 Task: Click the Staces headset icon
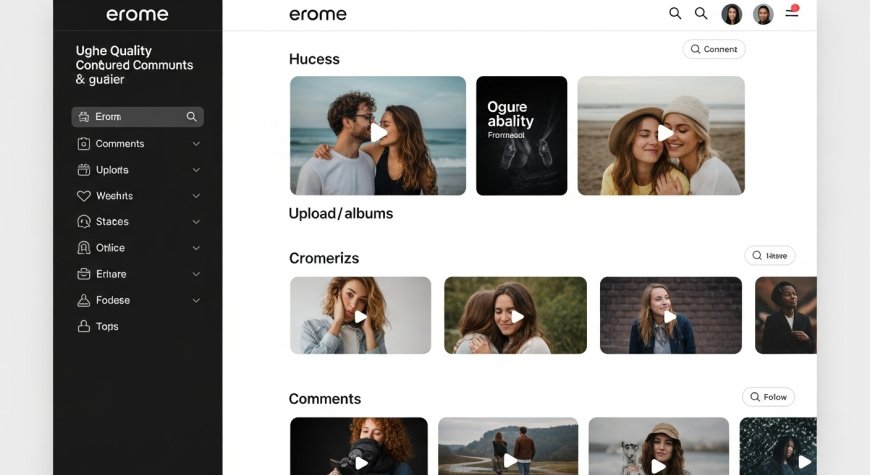click(x=83, y=221)
